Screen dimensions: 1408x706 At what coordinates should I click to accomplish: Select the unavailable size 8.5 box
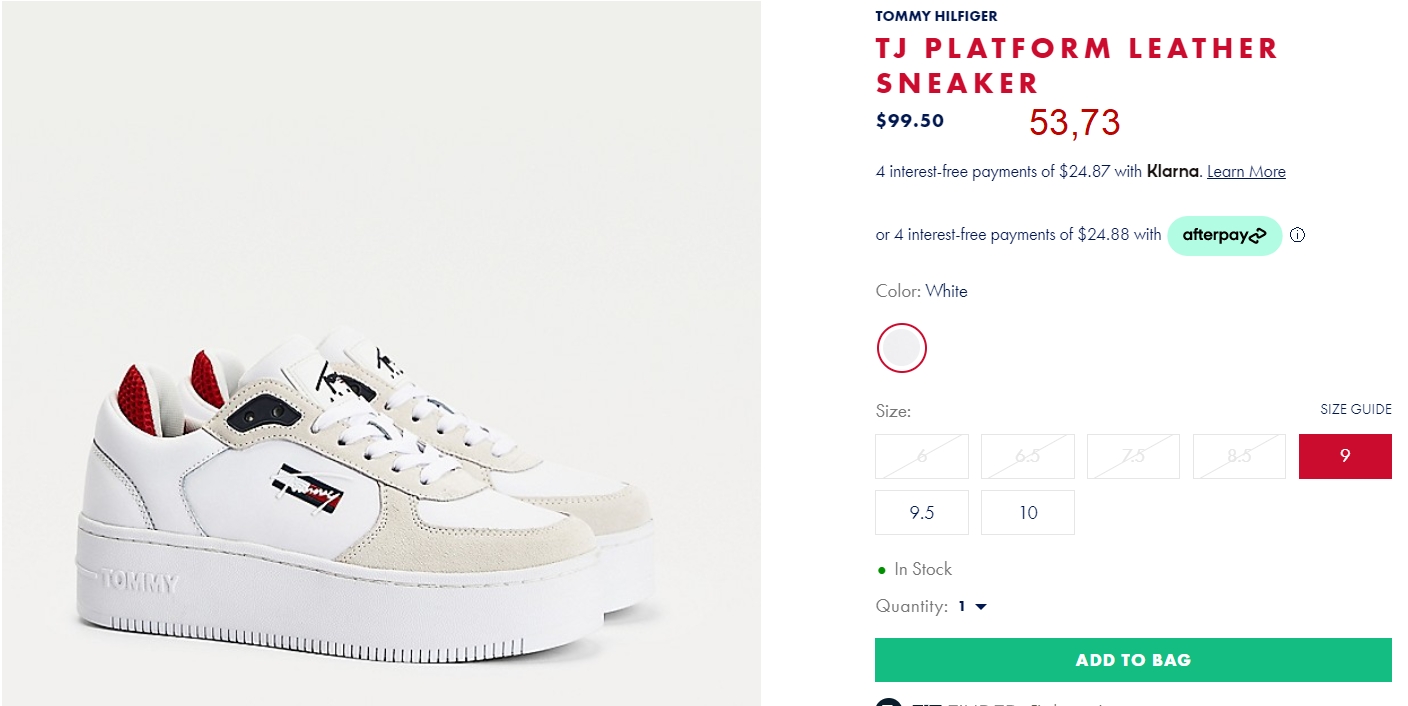(1239, 456)
